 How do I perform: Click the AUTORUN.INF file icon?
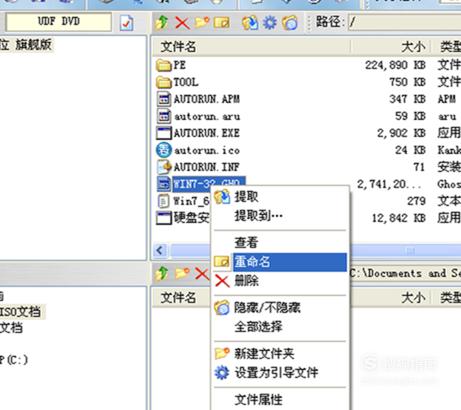point(164,167)
